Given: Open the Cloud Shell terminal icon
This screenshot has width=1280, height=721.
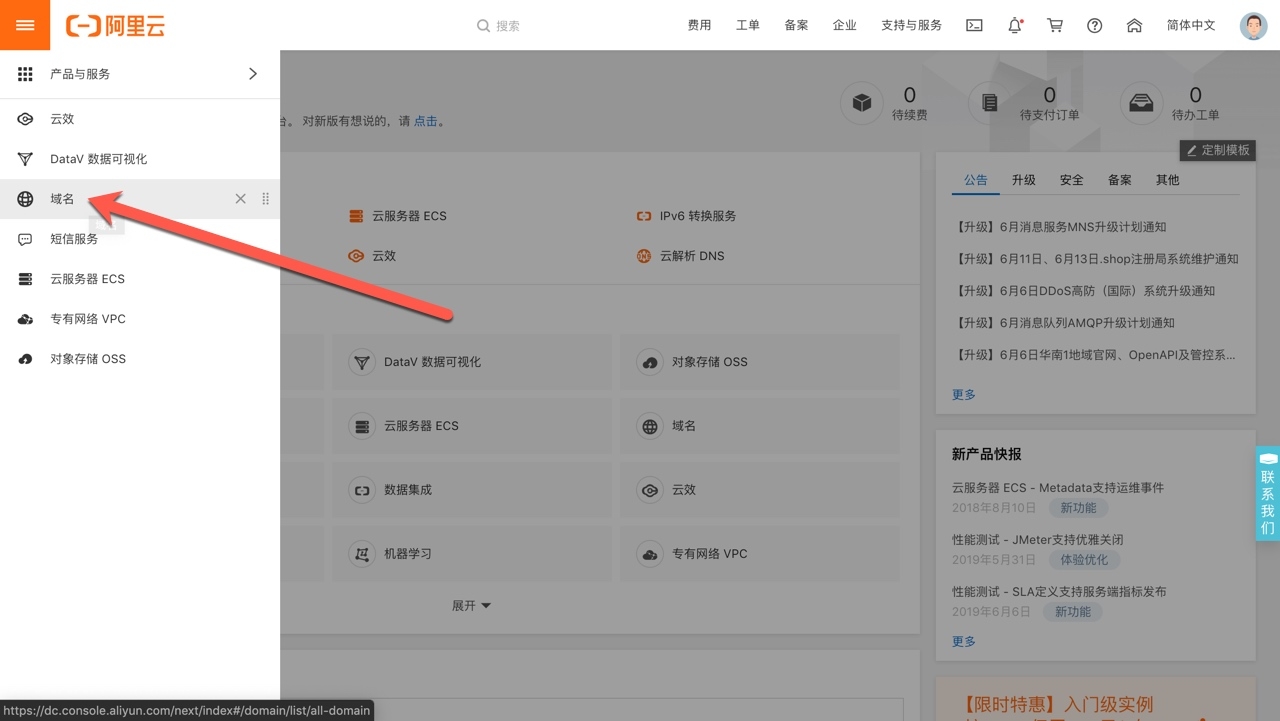Looking at the screenshot, I should [x=974, y=26].
